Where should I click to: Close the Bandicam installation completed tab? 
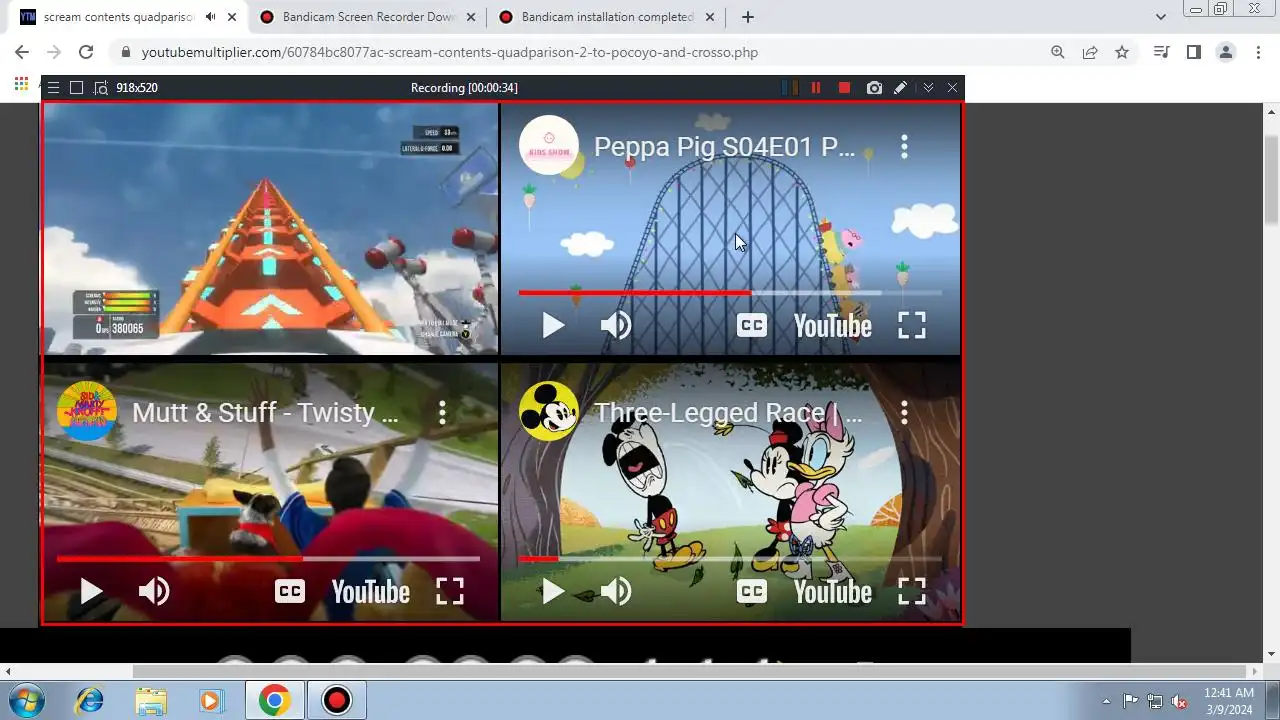coord(709,17)
